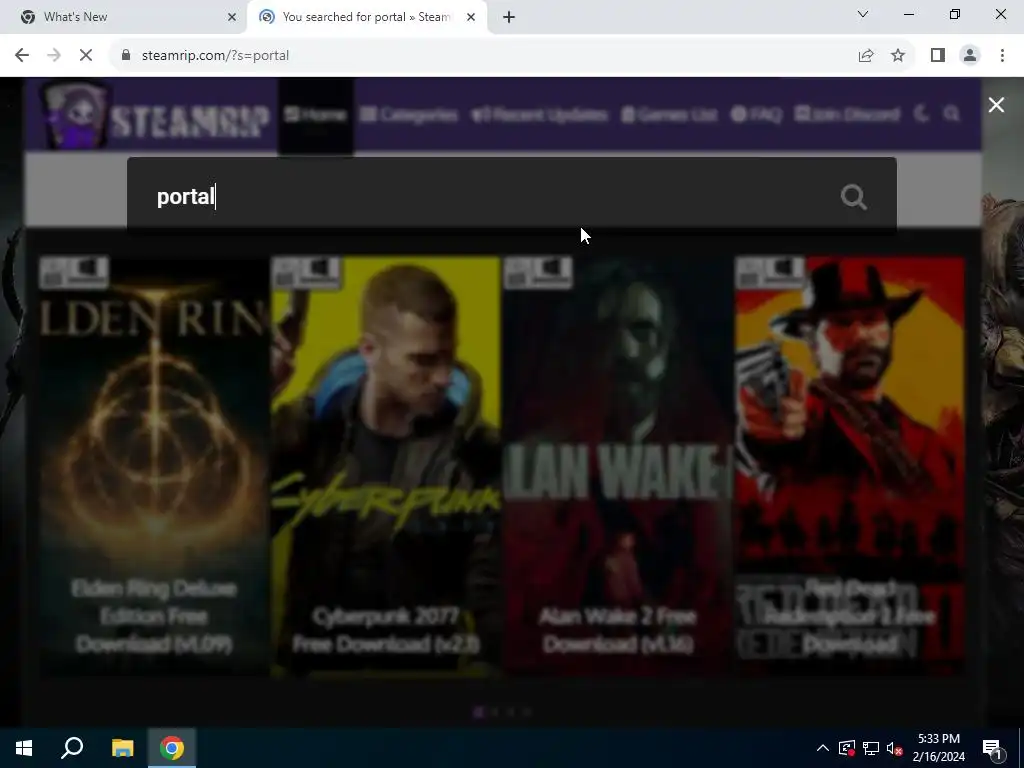Open the clock showing 5:33 PM
The height and width of the screenshot is (768, 1024).
point(938,748)
